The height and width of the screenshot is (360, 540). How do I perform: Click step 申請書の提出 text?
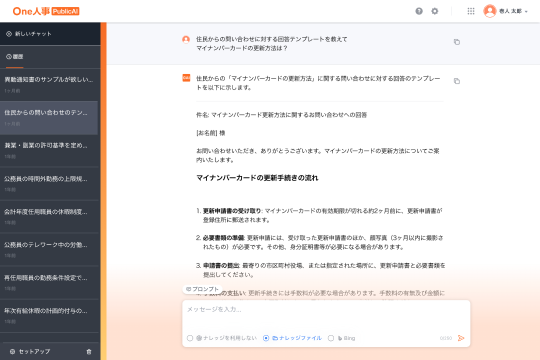(221, 266)
